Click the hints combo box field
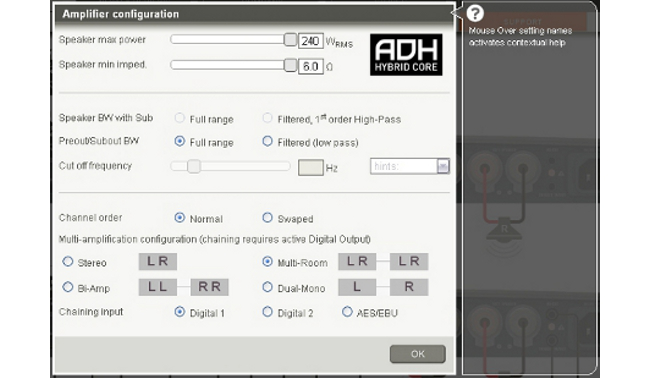 [x=410, y=166]
